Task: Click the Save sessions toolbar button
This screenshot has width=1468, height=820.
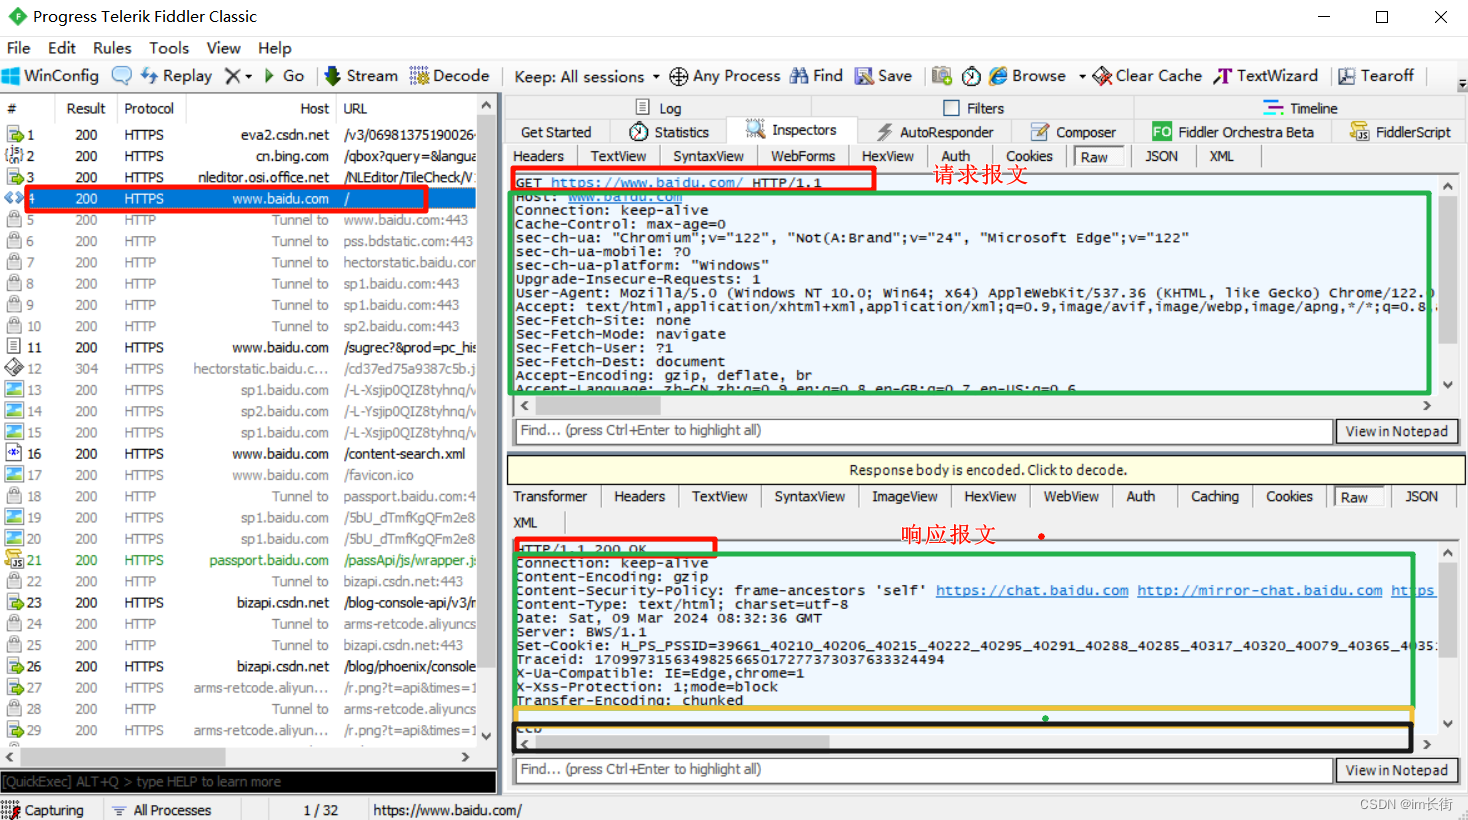Action: [x=883, y=76]
